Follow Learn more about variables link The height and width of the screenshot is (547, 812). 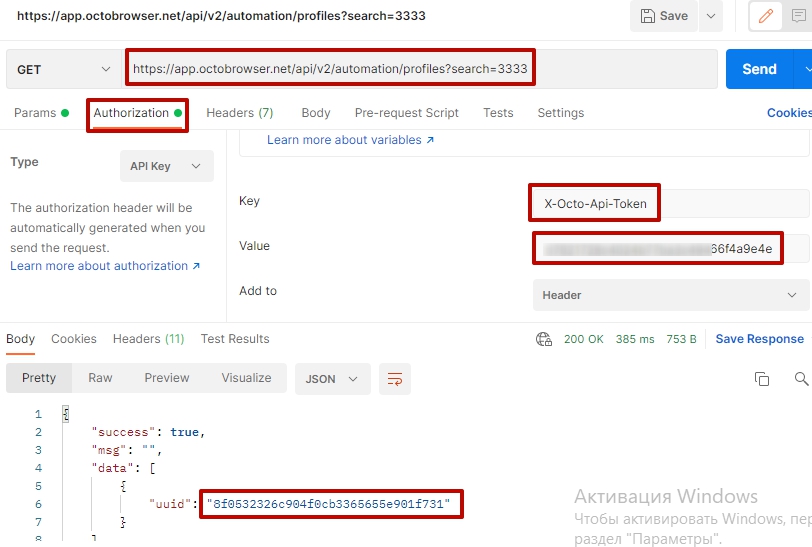point(350,140)
